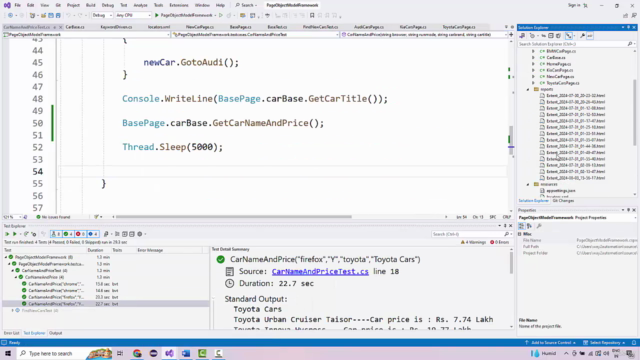The height and width of the screenshot is (360, 640).
Task: Toggle passed tests filter showing 4
Action: (x=68, y=234)
